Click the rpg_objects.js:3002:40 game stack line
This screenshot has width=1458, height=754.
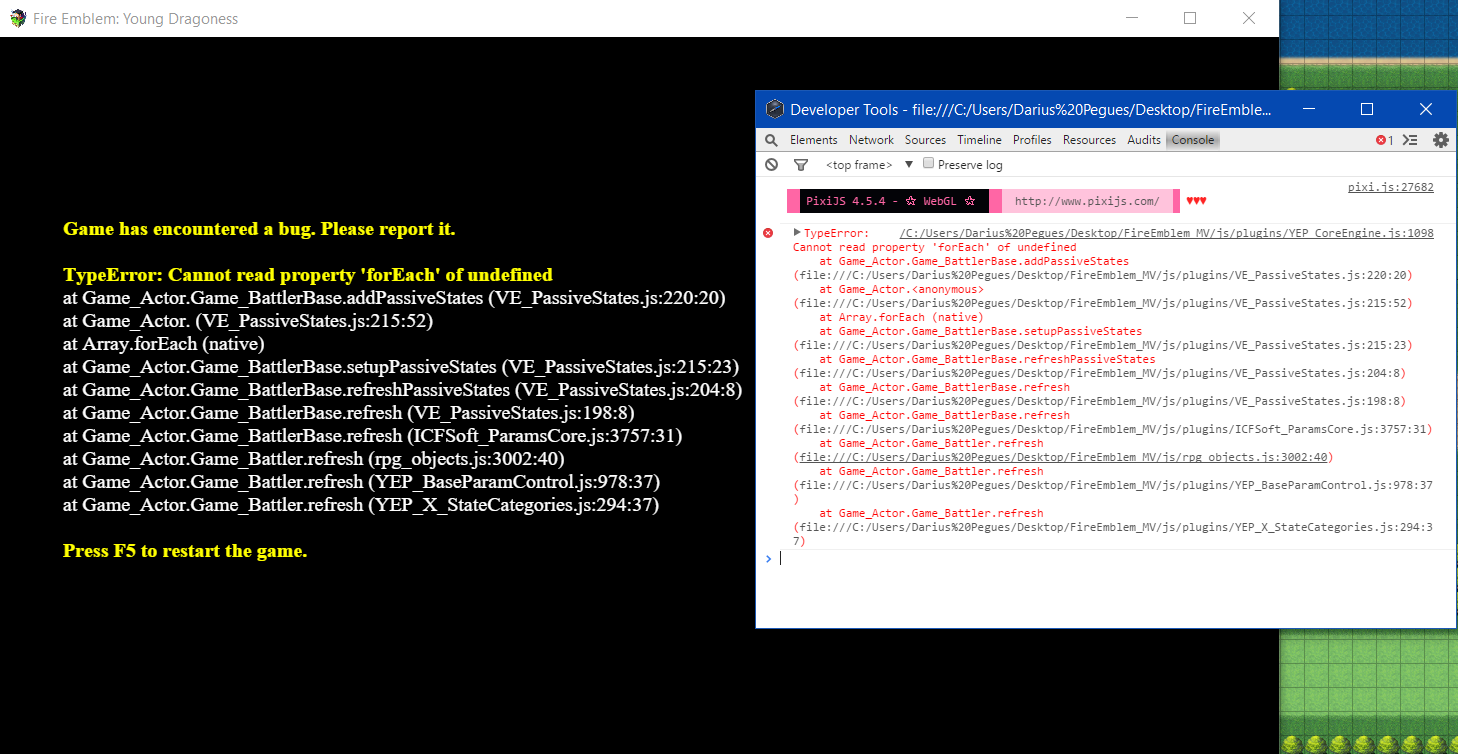(314, 459)
